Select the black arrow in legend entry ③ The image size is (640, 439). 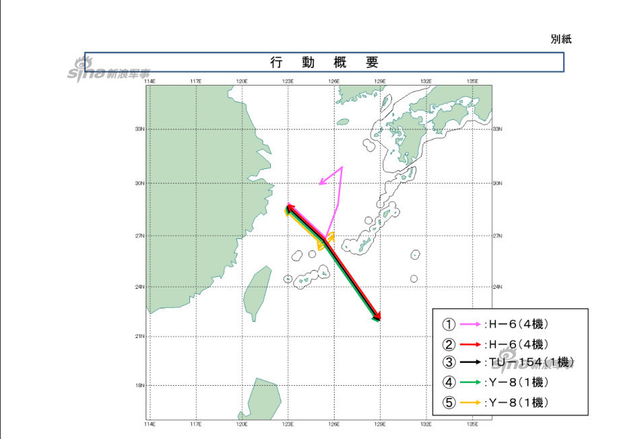[x=471, y=362]
